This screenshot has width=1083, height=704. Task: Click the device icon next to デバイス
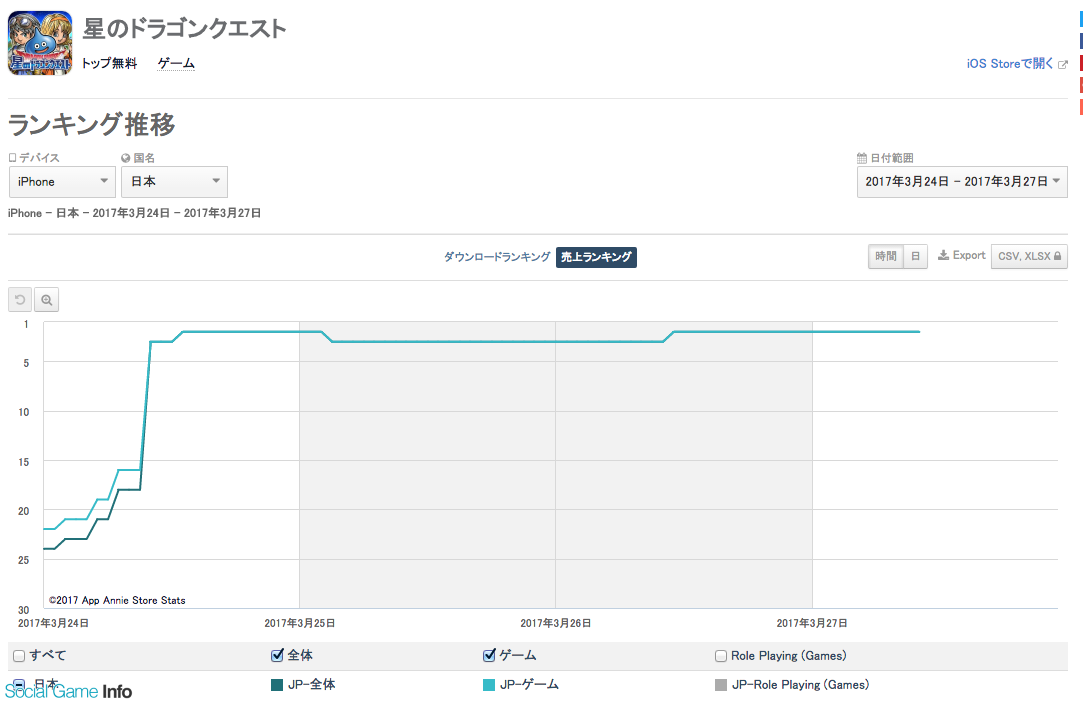[12, 158]
